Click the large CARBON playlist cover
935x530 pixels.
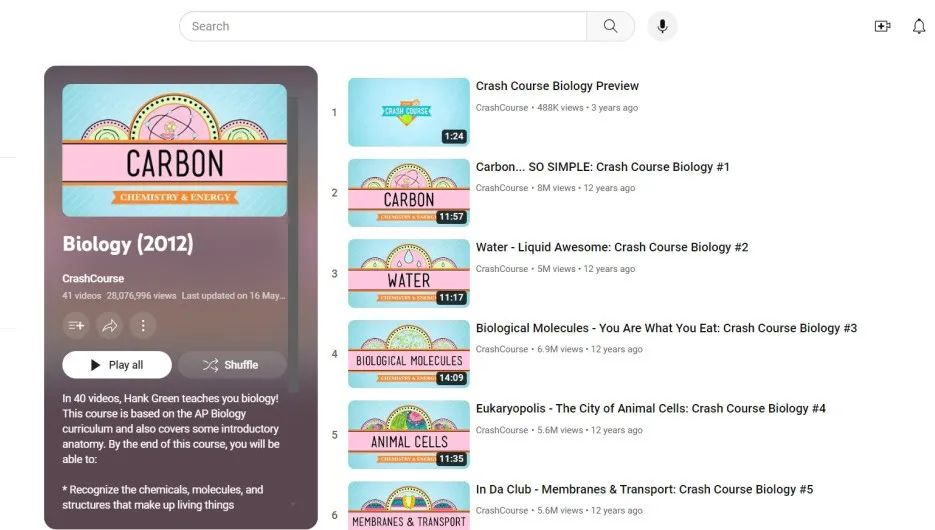click(x=174, y=150)
